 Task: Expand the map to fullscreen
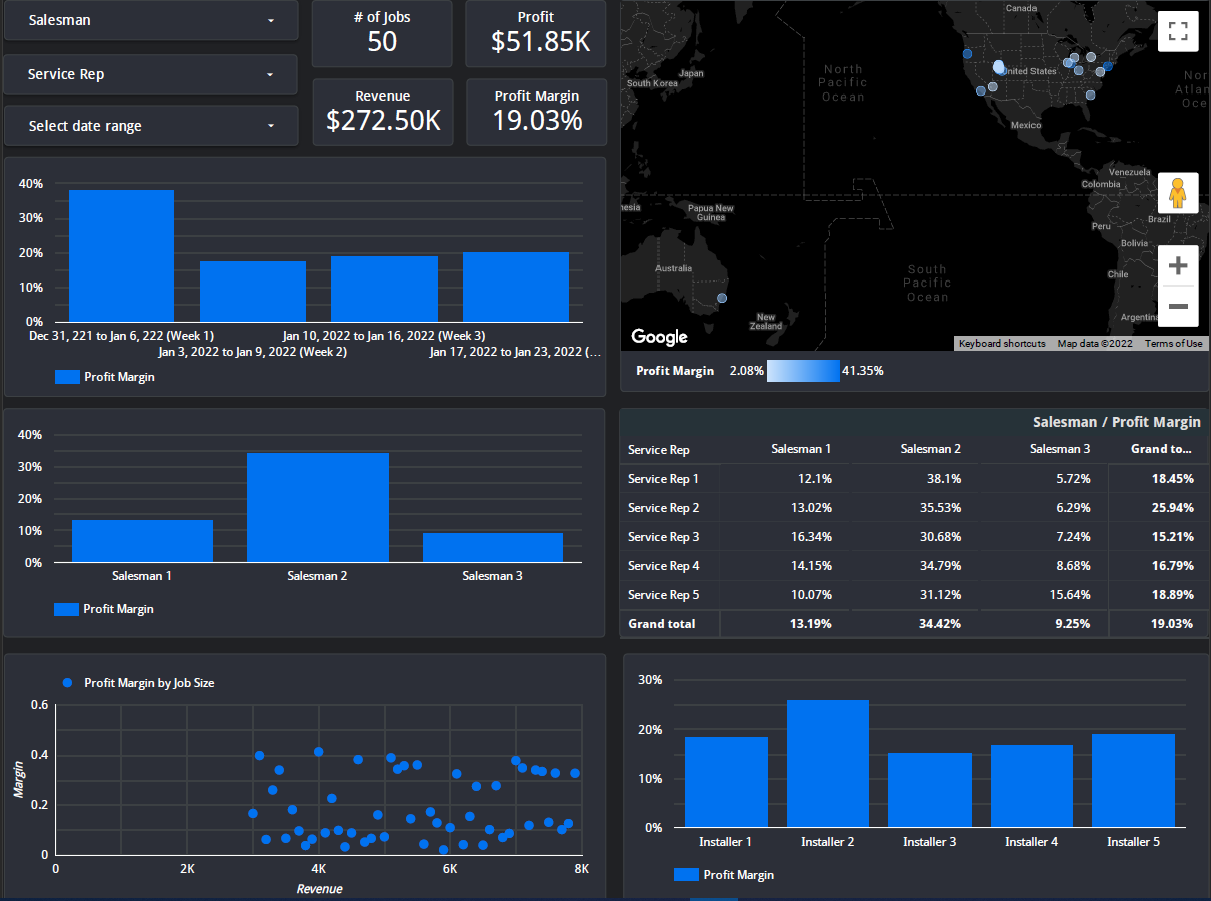(x=1177, y=31)
